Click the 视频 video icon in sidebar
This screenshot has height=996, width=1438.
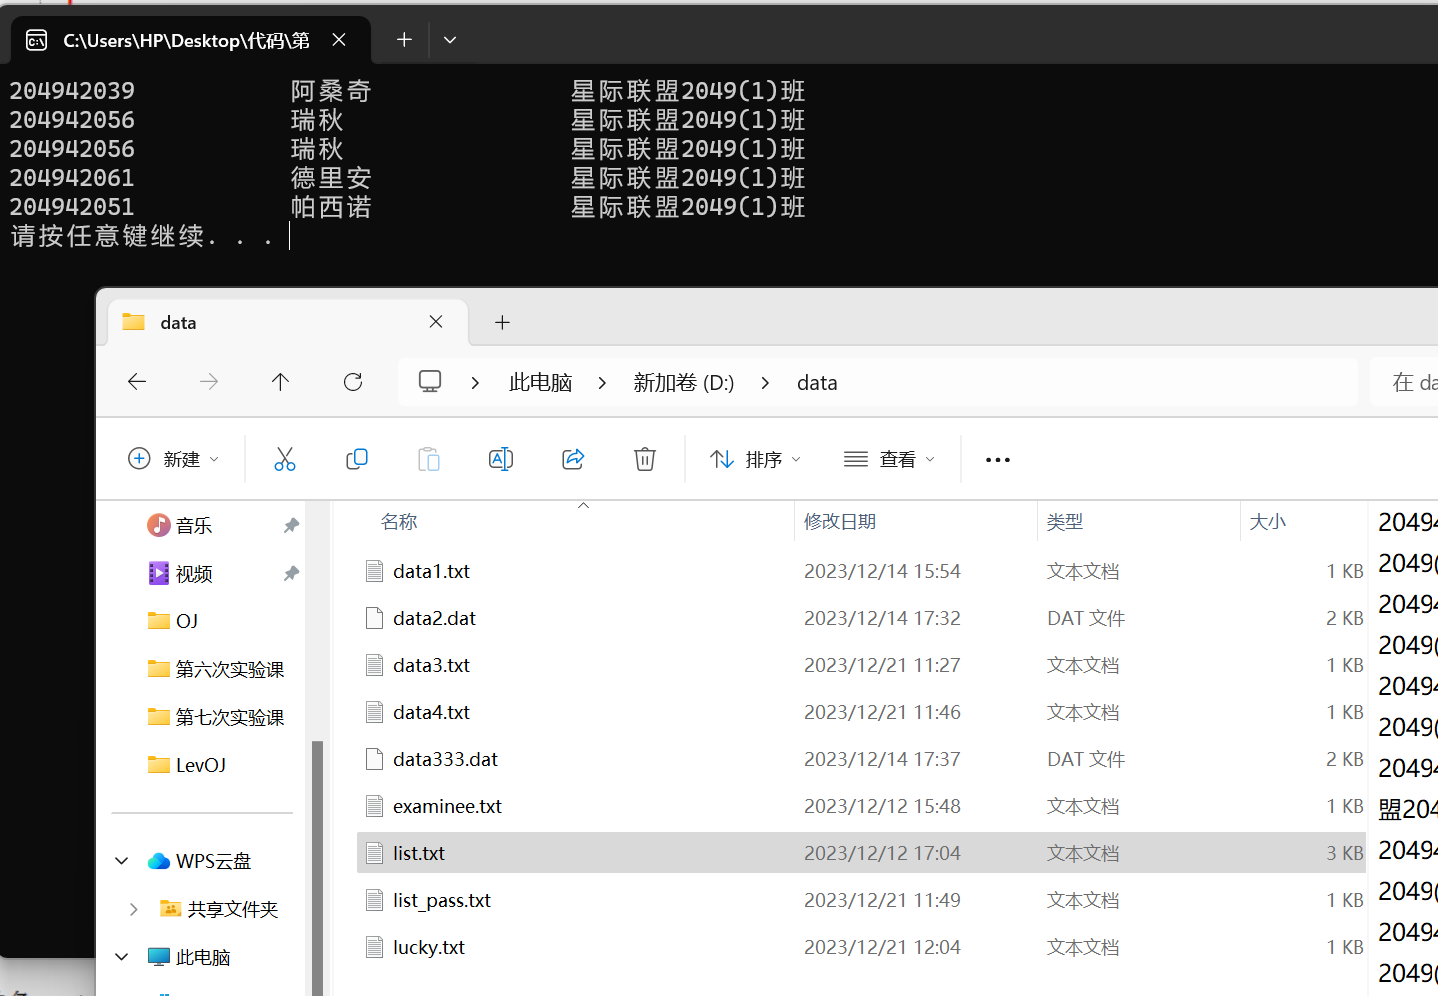[x=159, y=573]
